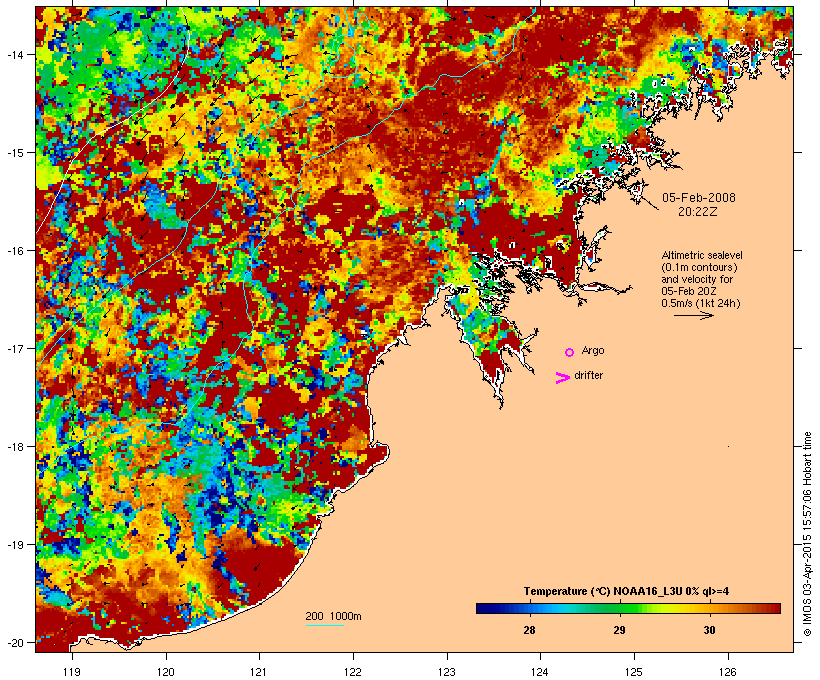Click the '20:22Z' time text
Image resolution: width=820 pixels, height=680 pixels.
point(698,212)
